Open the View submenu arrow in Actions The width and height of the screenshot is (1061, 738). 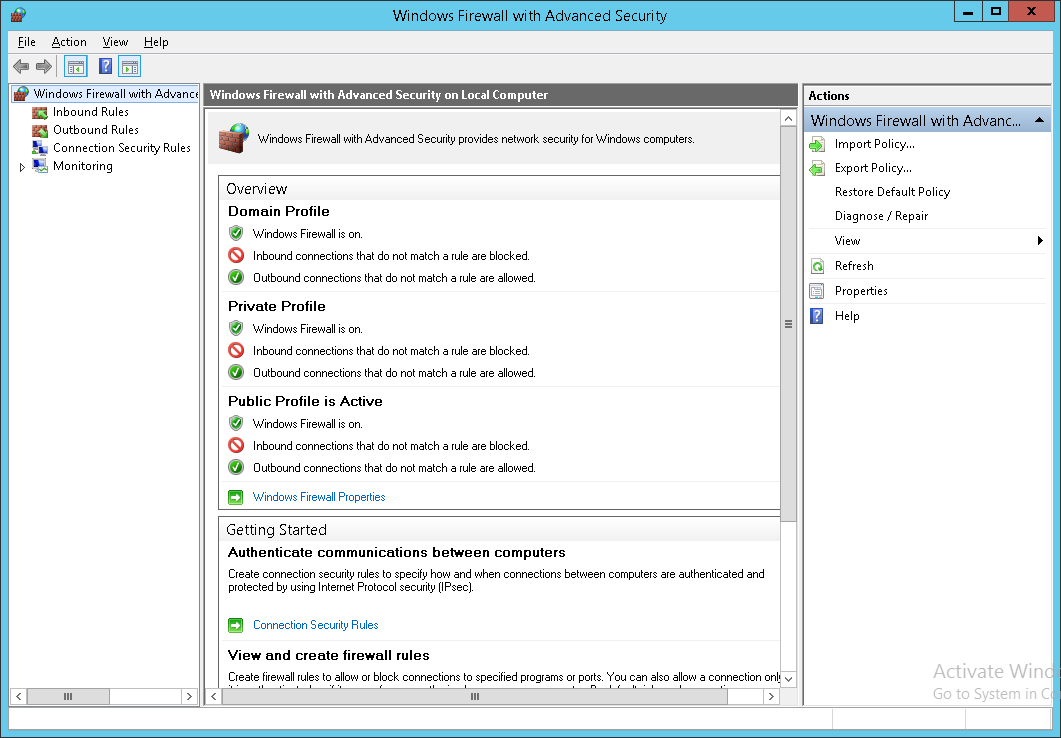[1040, 241]
